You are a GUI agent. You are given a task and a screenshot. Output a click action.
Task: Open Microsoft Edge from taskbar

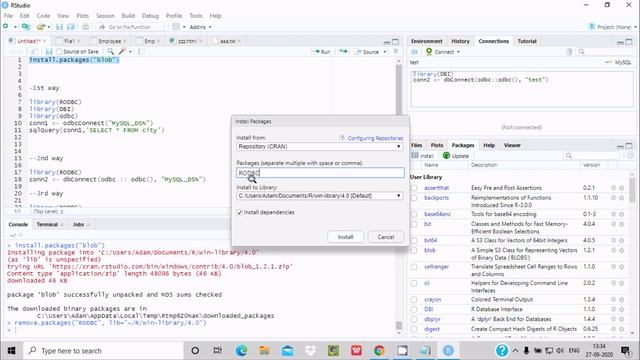click(241, 351)
